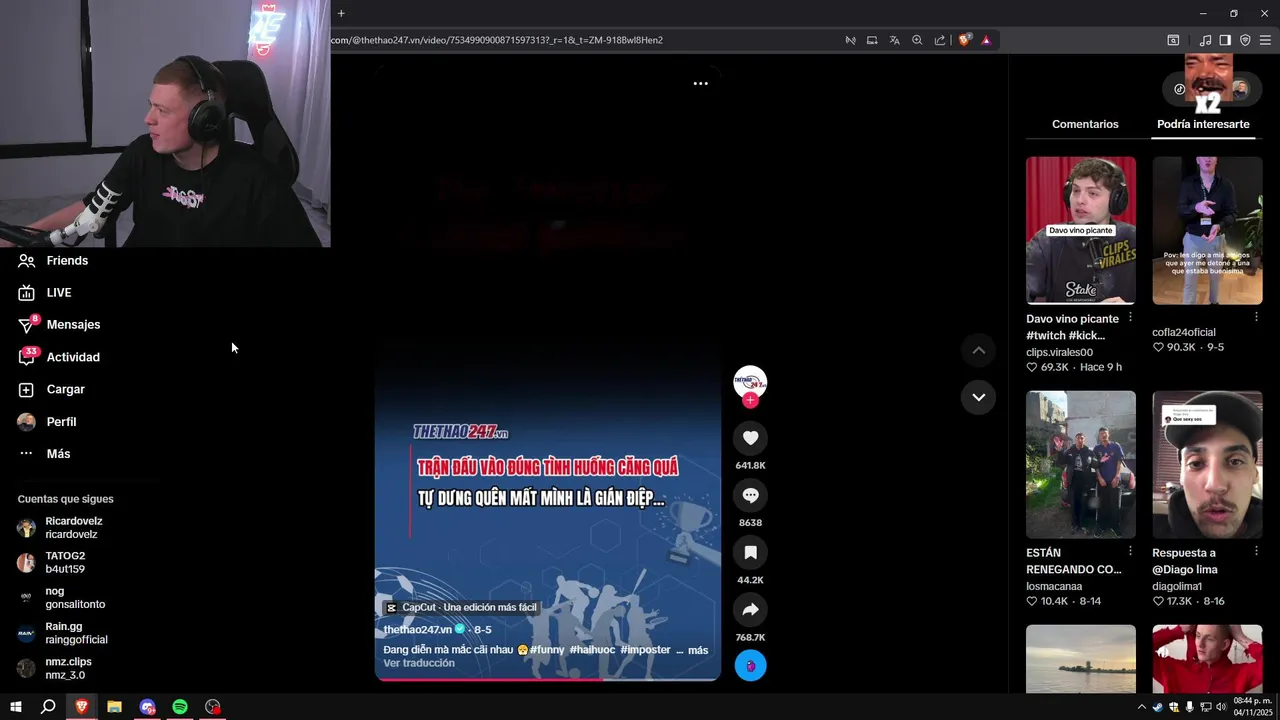The height and width of the screenshot is (720, 1280).
Task: Open Spotify from the taskbar
Action: pyautogui.click(x=180, y=707)
